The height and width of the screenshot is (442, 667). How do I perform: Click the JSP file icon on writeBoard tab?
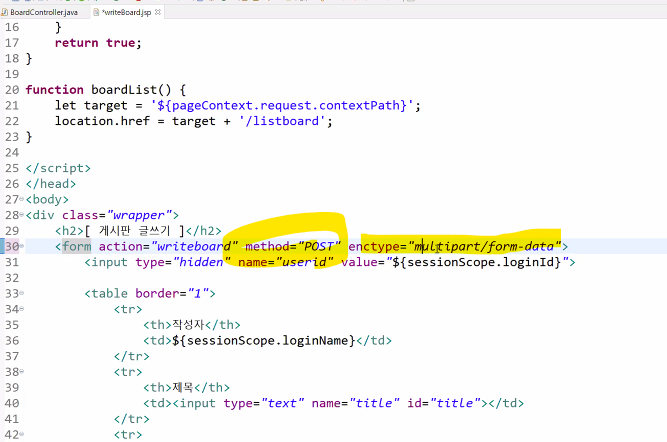click(x=96, y=12)
